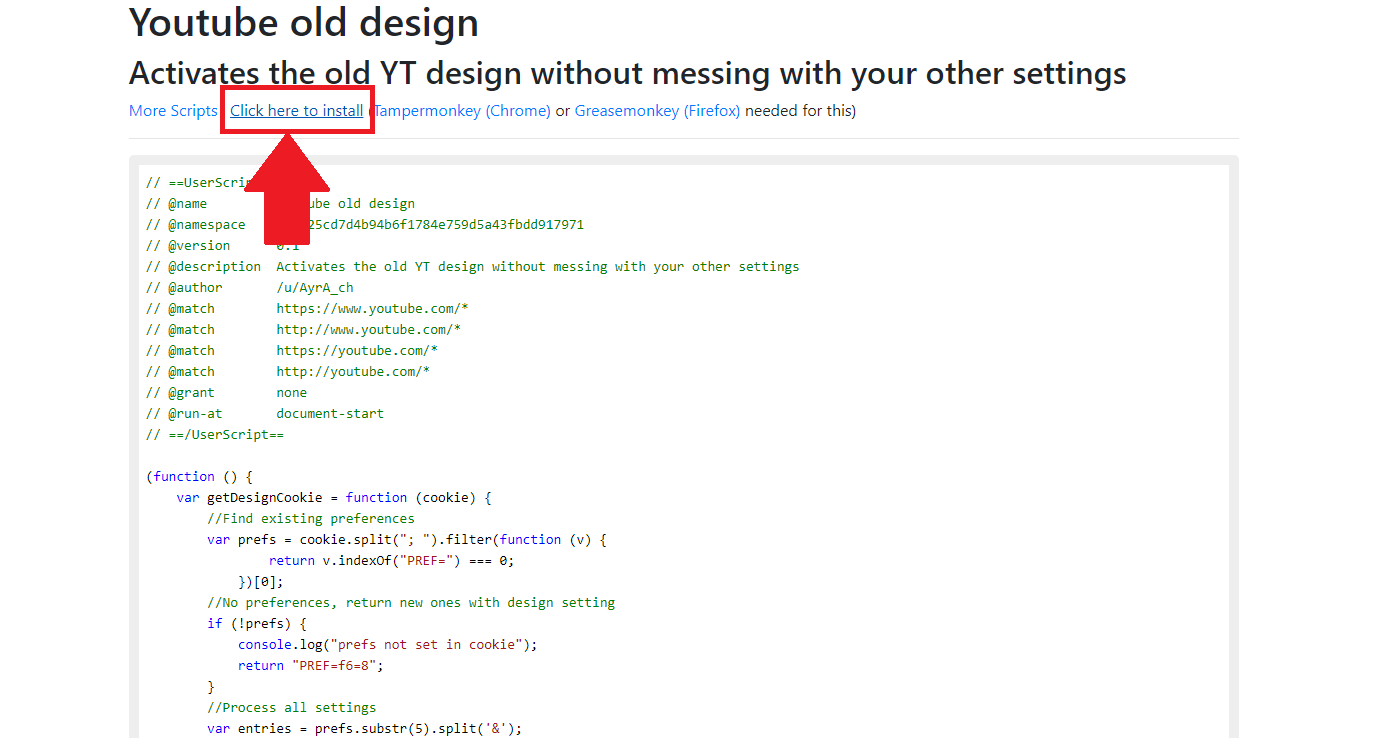The width and height of the screenshot is (1373, 738).
Task: Click the 'var entries = prefs.substr(5)' line
Action: click(365, 729)
